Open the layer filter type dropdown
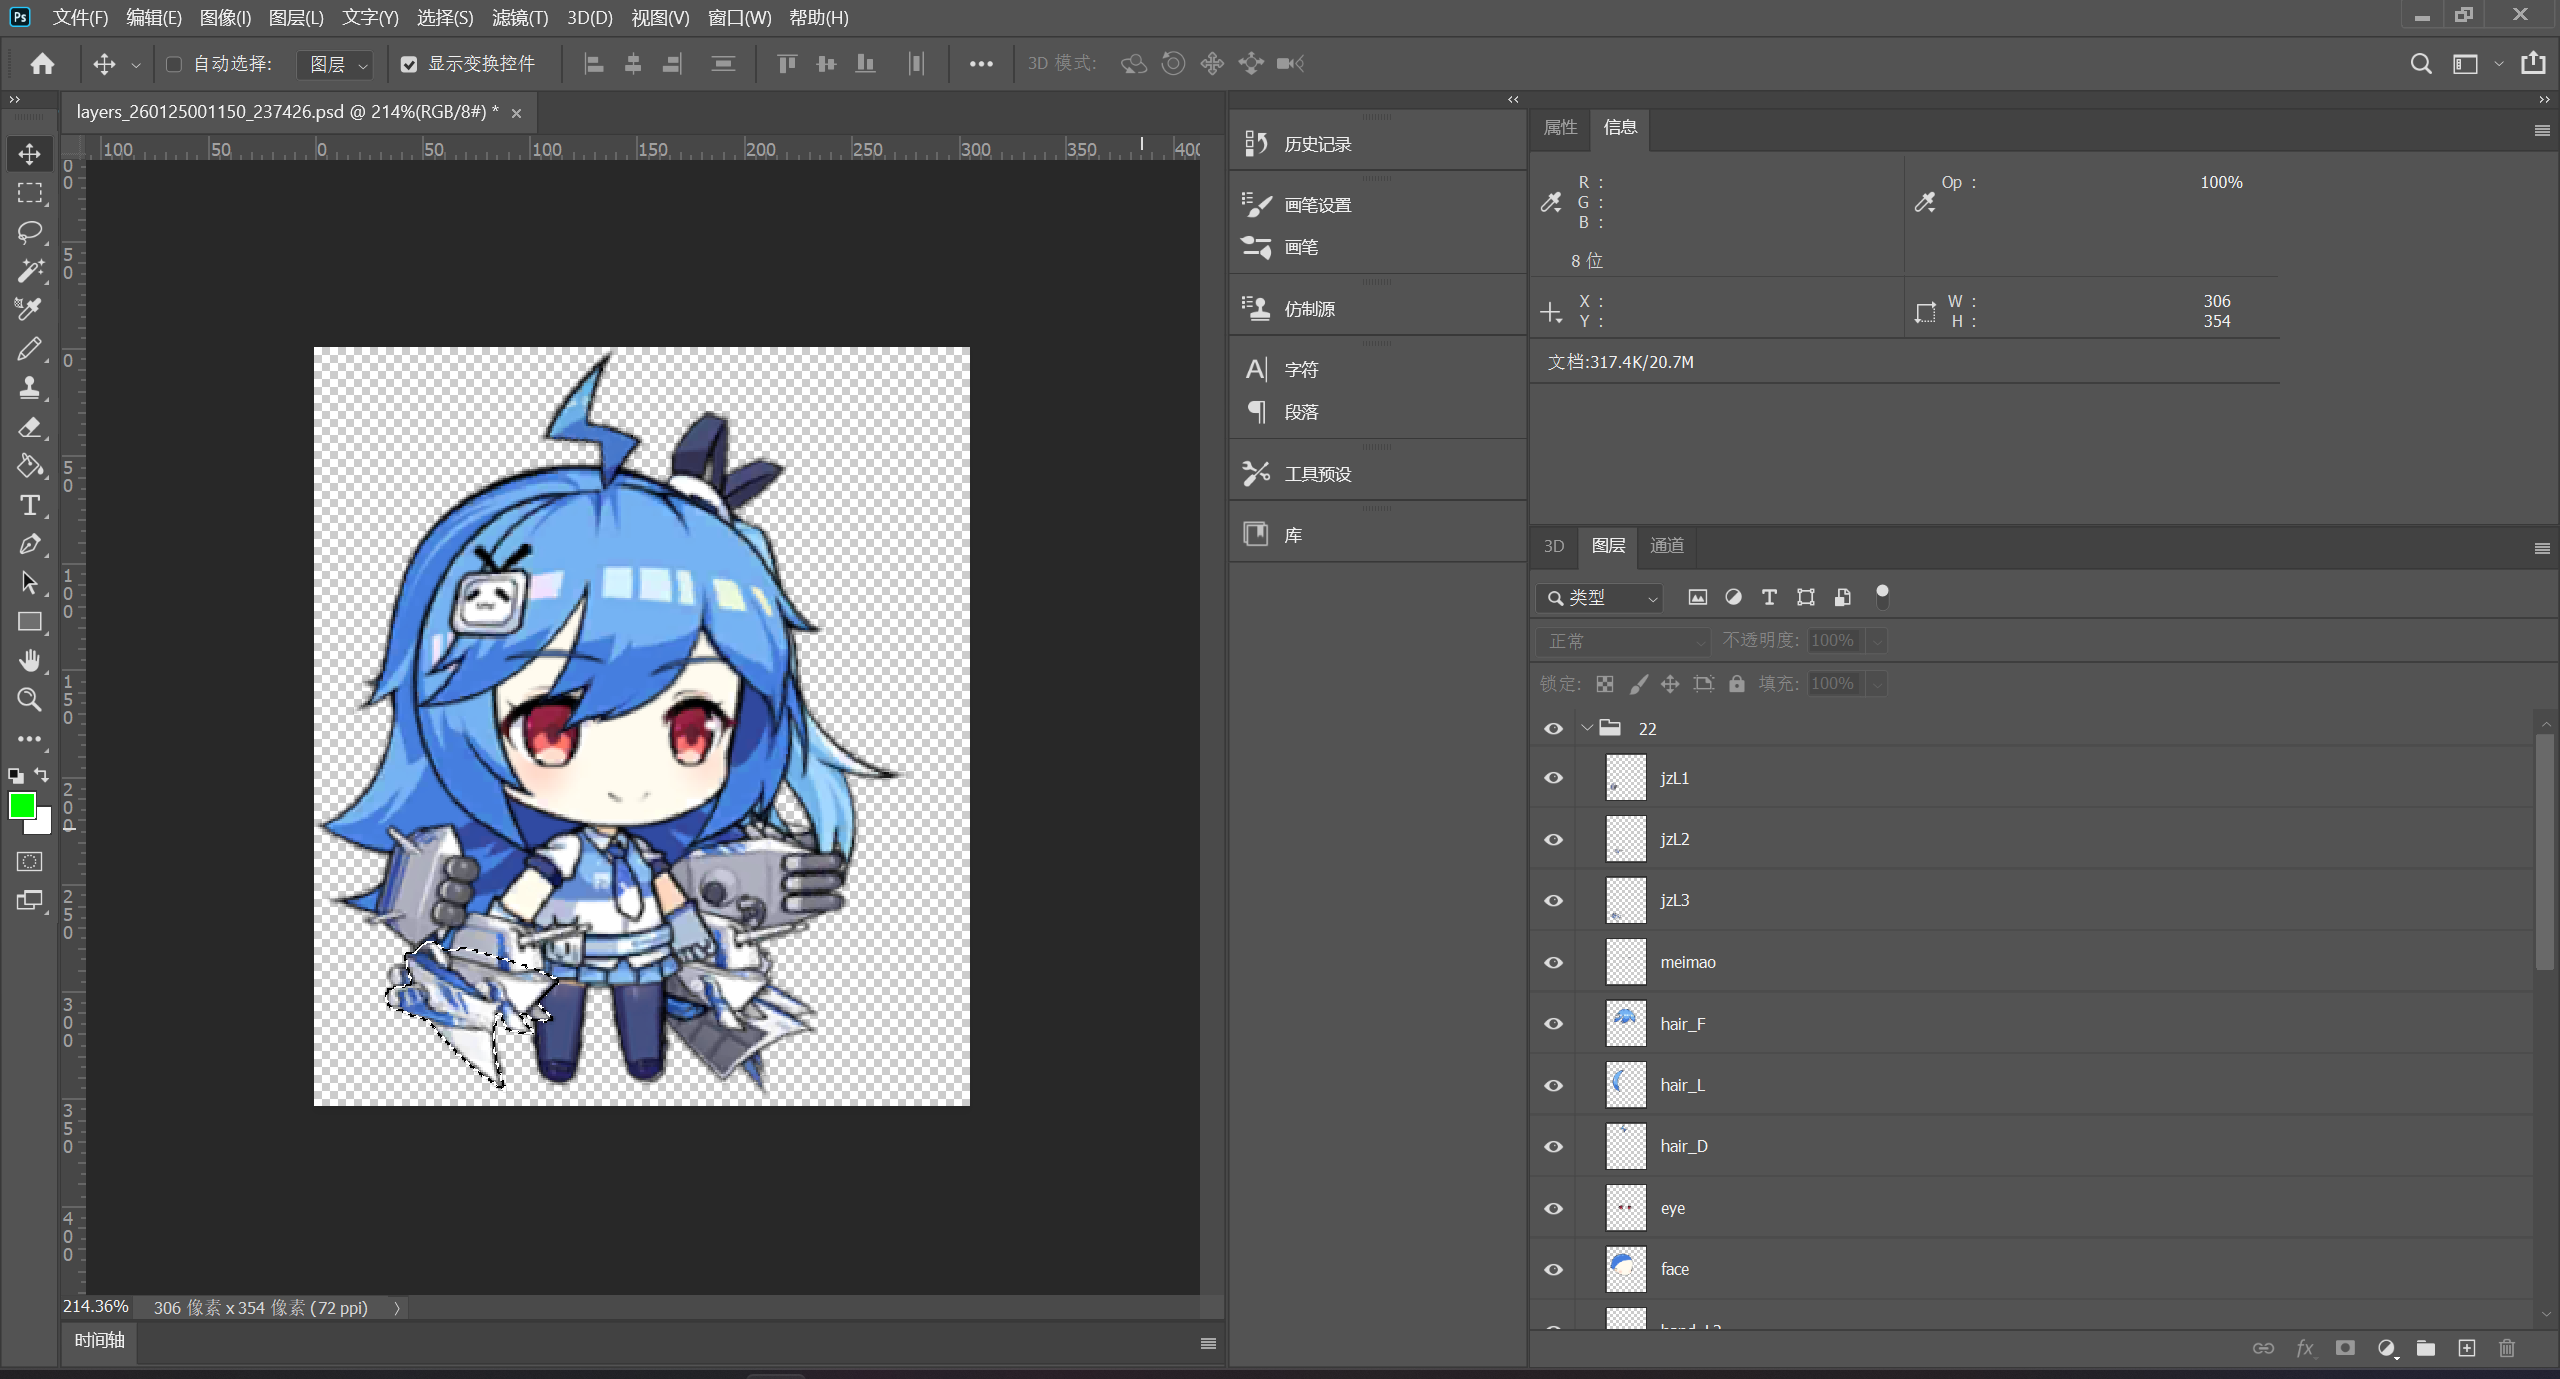The height and width of the screenshot is (1379, 2560). coord(1599,598)
